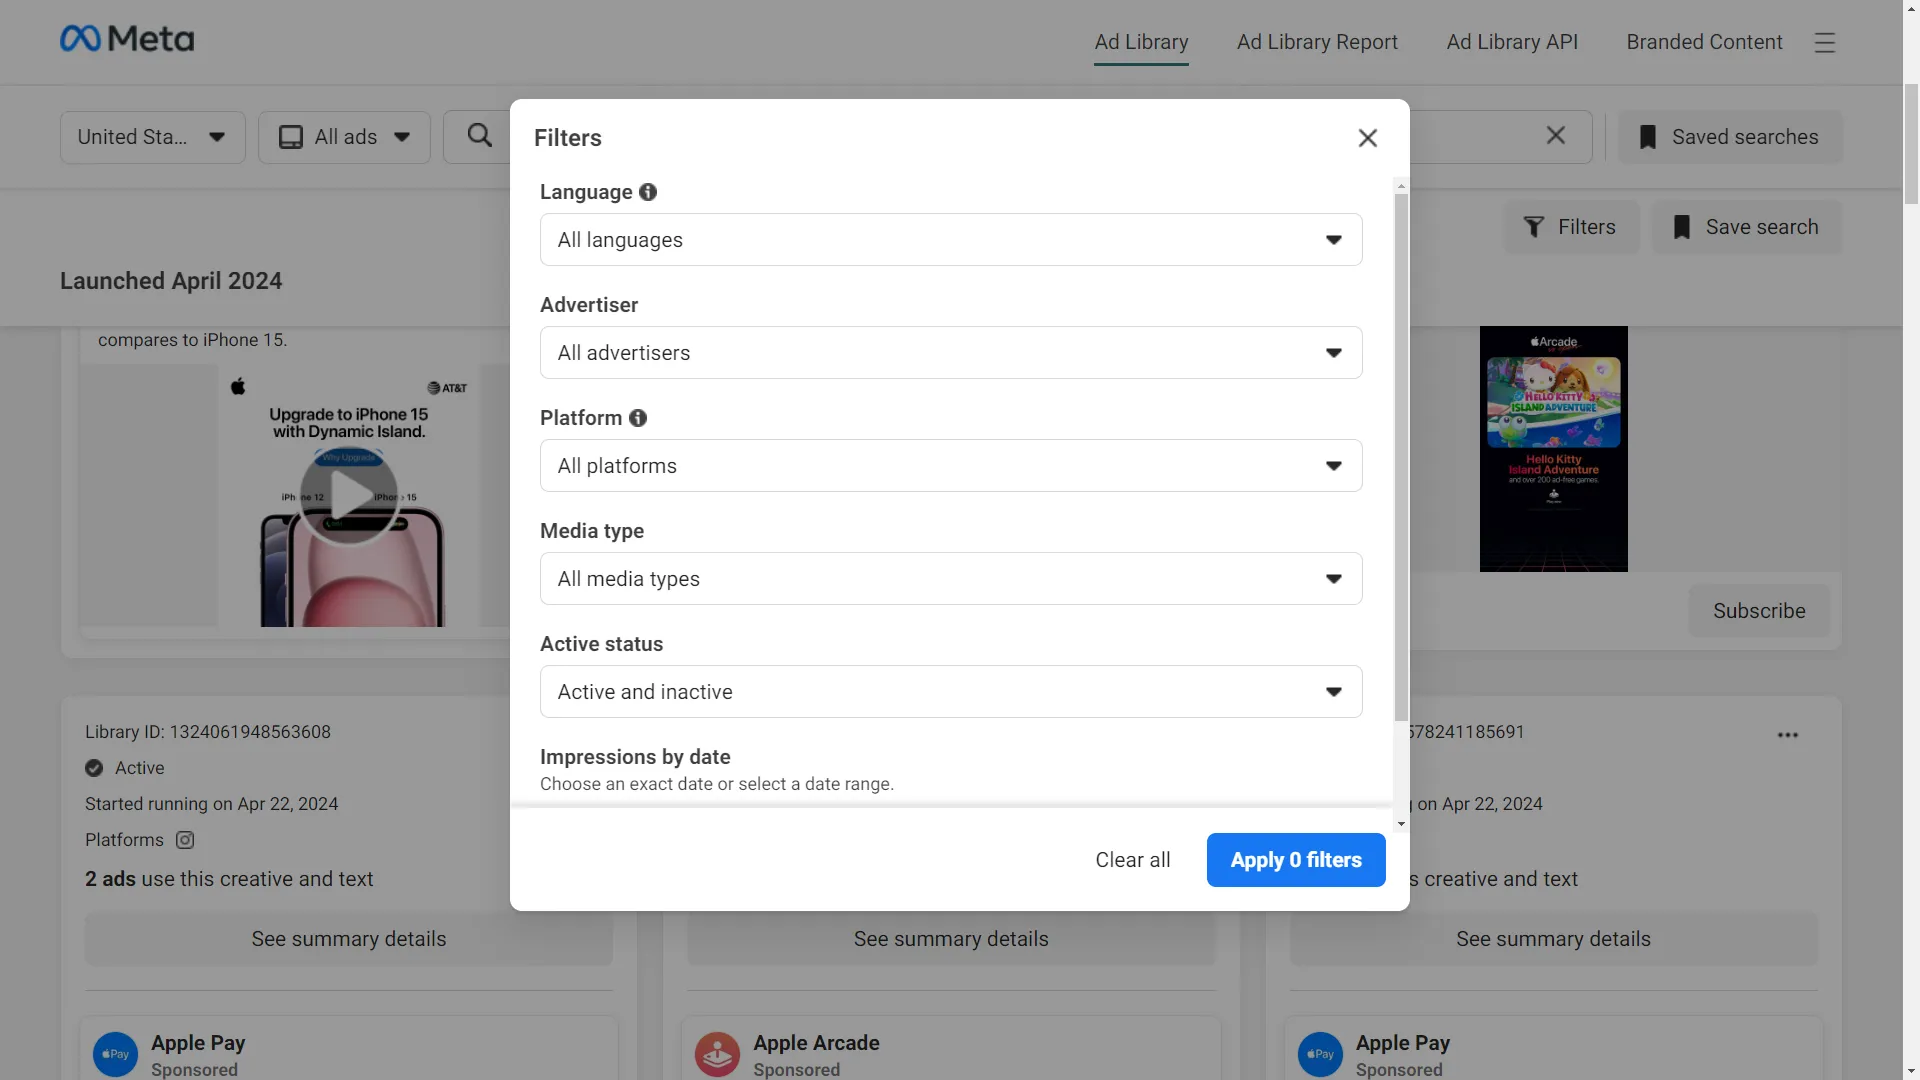
Task: Open the hamburger menu in the header
Action: click(x=1825, y=42)
